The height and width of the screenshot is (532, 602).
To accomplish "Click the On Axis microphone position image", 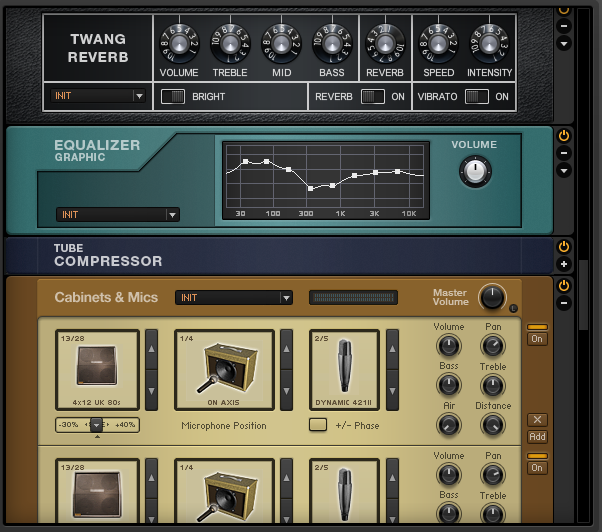I will 224,369.
